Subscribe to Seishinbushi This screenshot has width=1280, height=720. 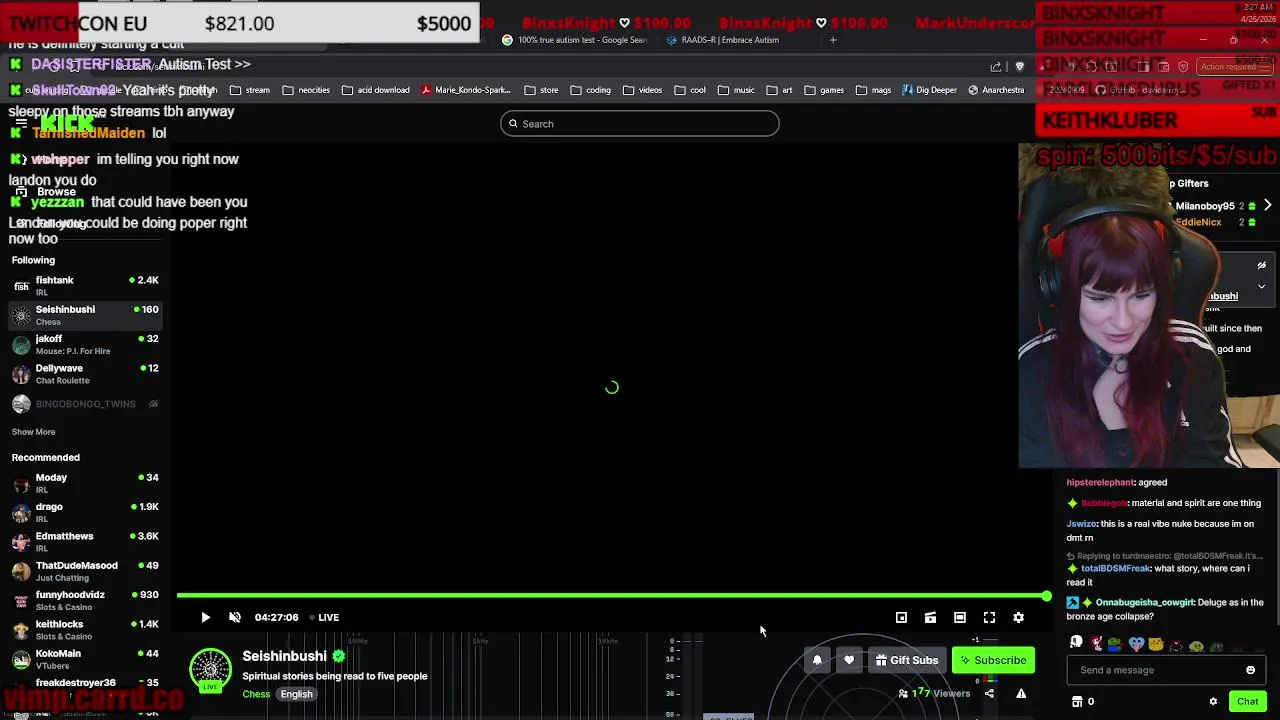[993, 660]
